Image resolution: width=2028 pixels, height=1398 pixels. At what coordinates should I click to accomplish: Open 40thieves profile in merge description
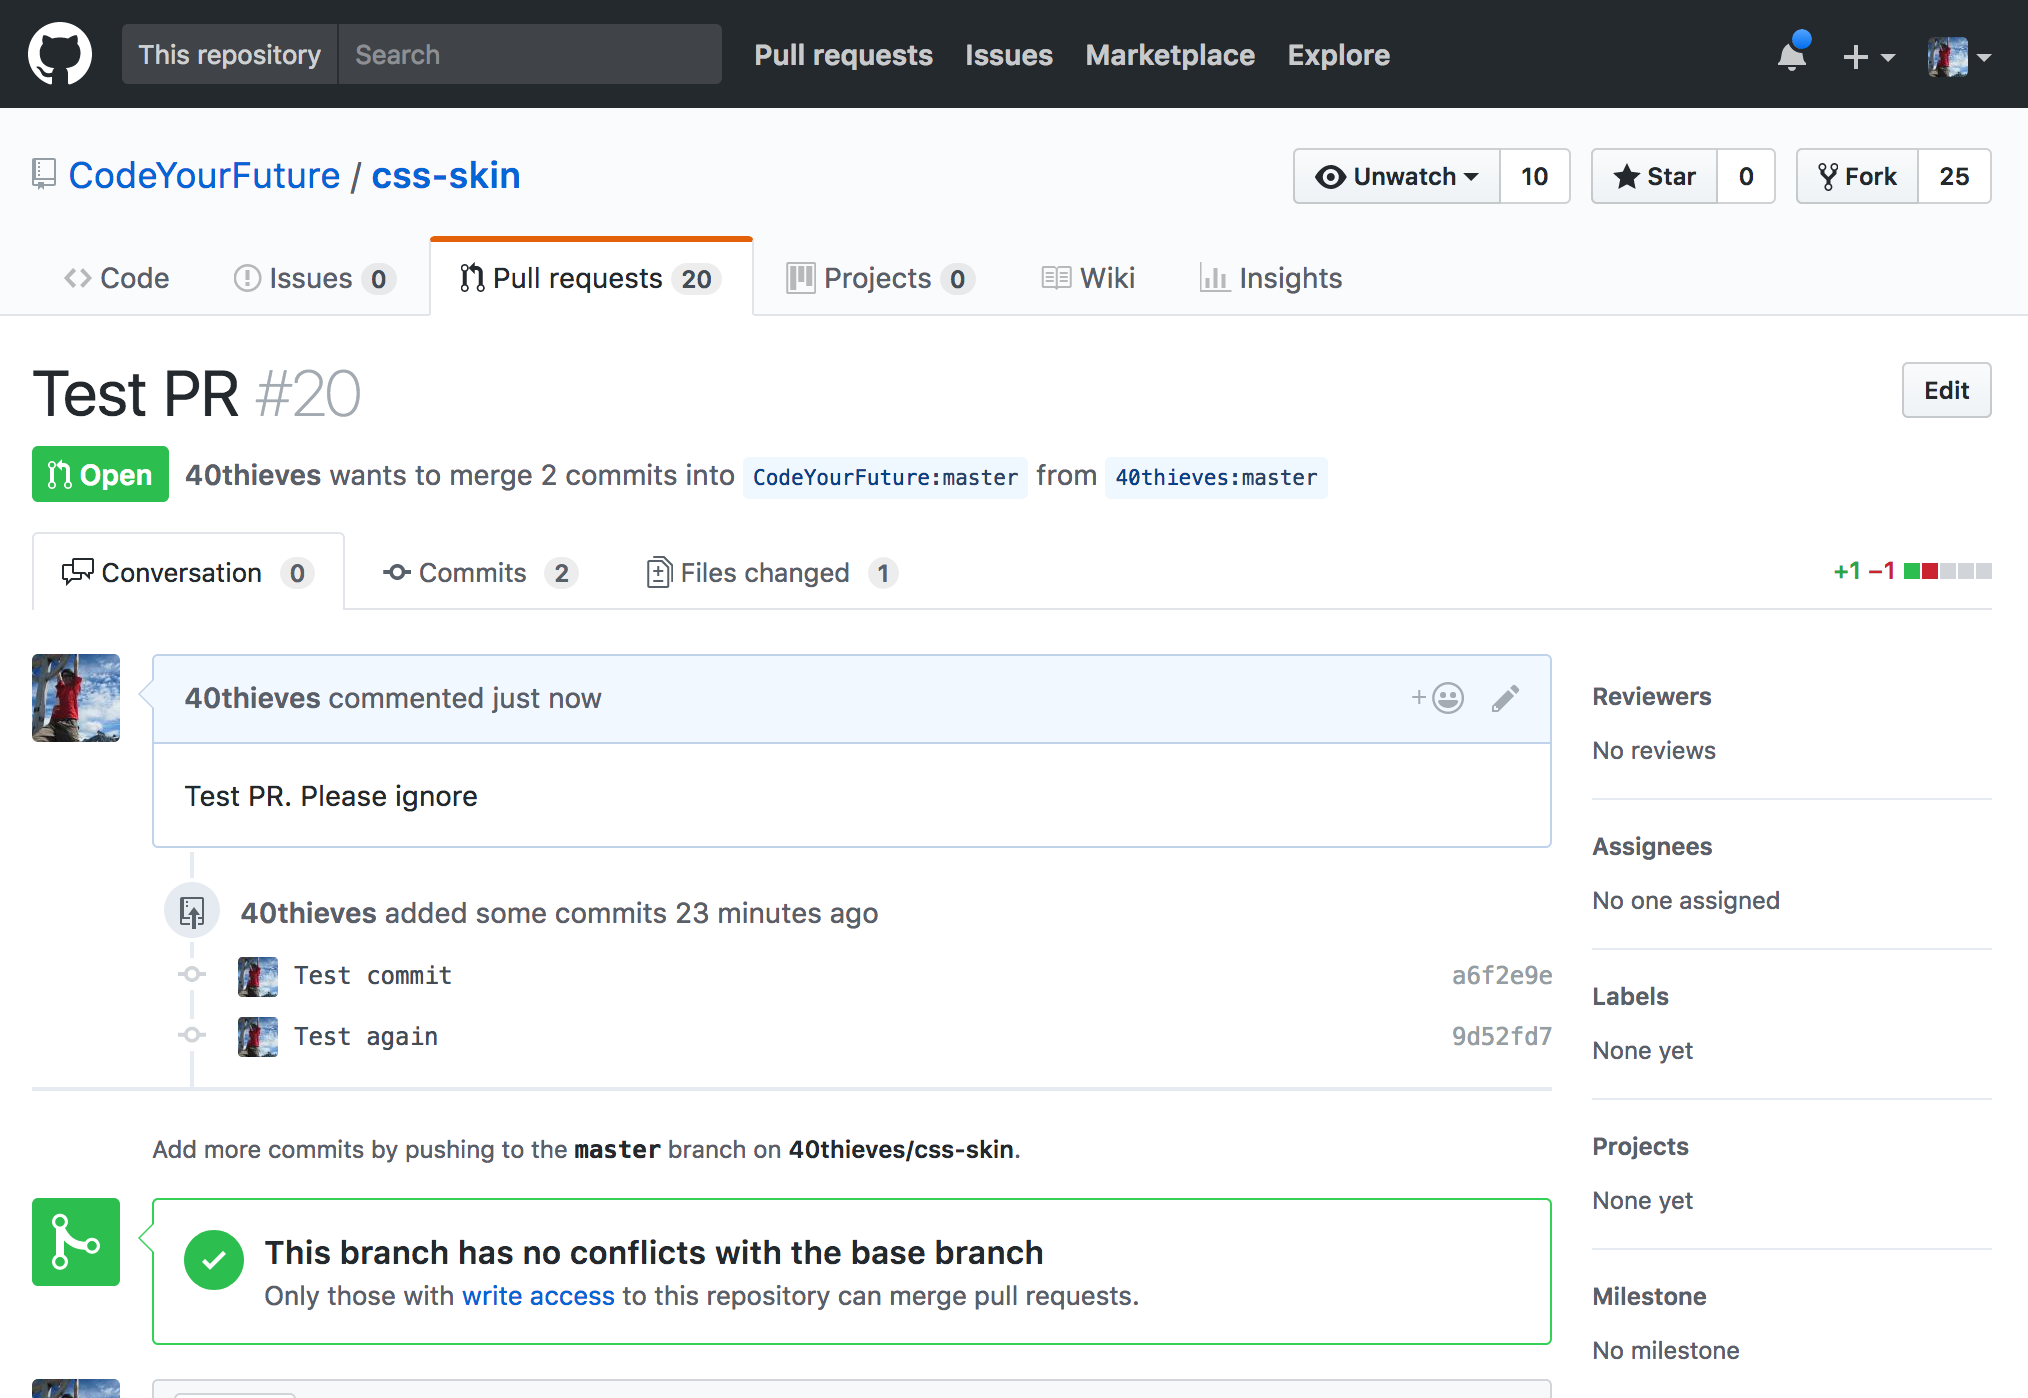(x=253, y=475)
